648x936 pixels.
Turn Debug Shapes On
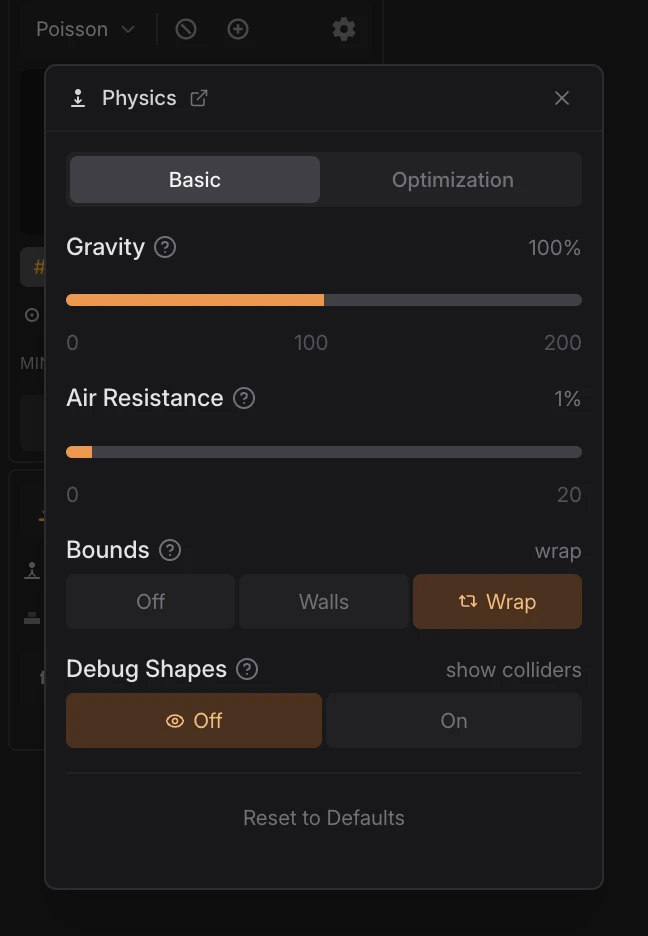453,720
